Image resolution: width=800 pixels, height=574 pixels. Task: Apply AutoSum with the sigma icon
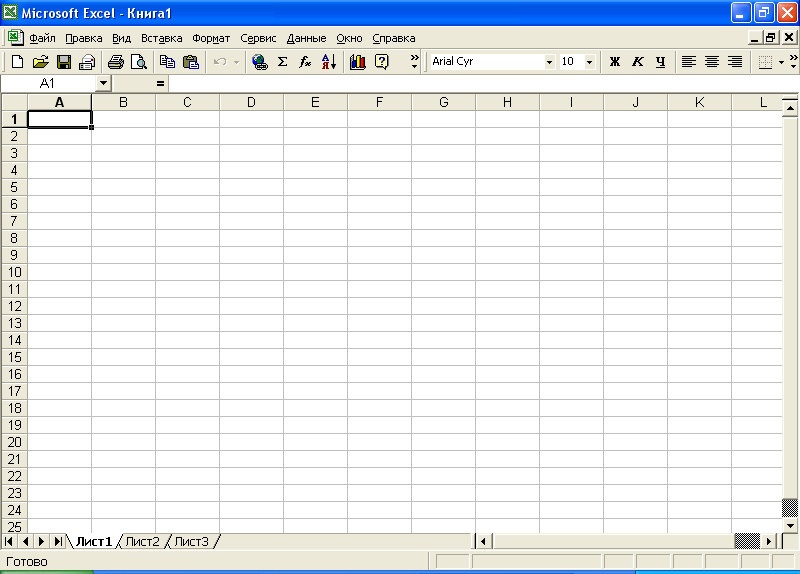coord(282,62)
